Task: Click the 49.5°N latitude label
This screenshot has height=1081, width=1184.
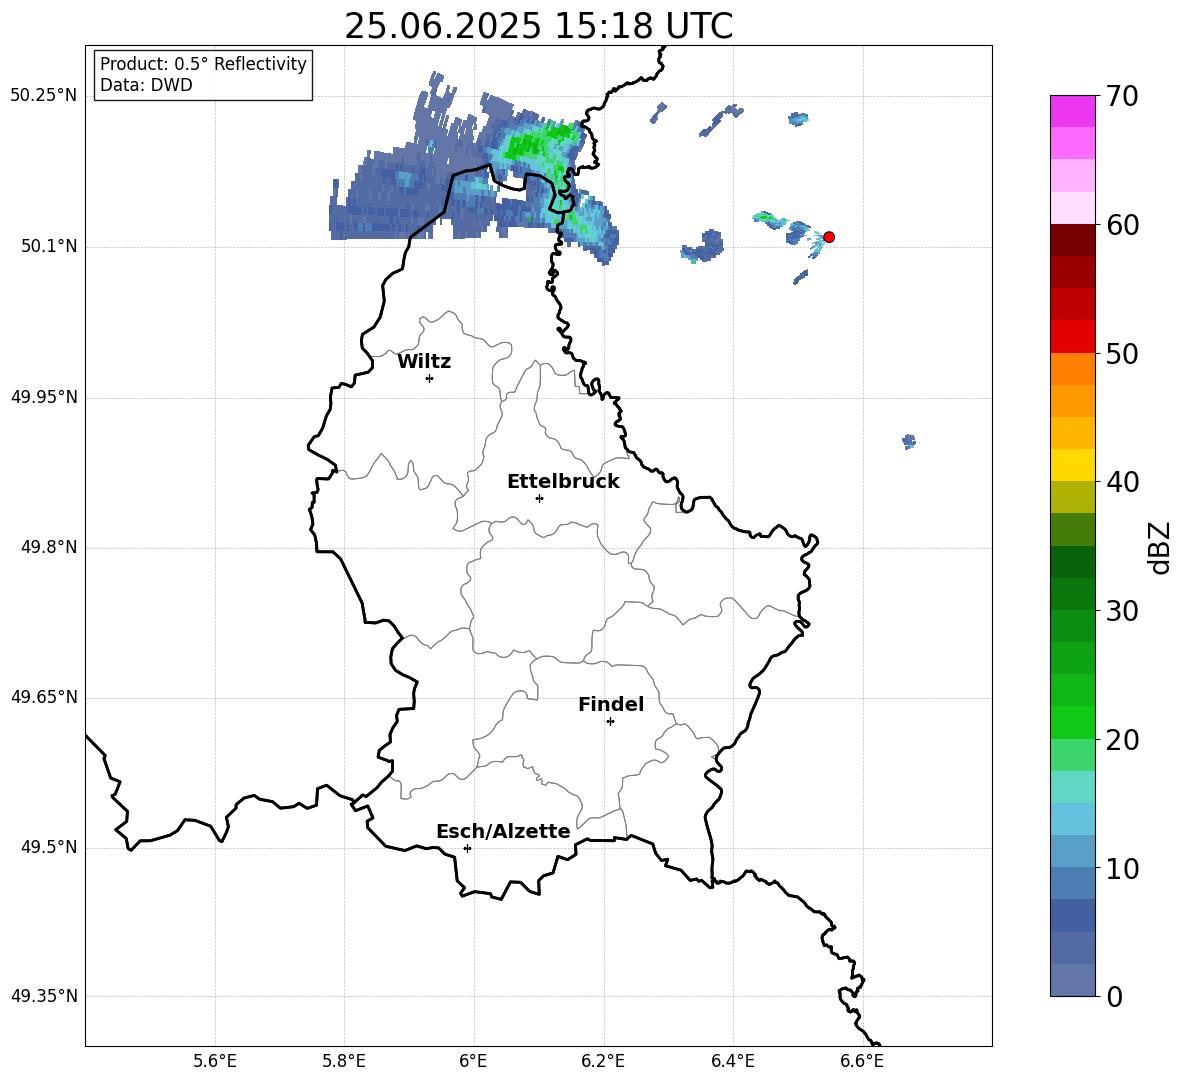Action: (x=49, y=847)
